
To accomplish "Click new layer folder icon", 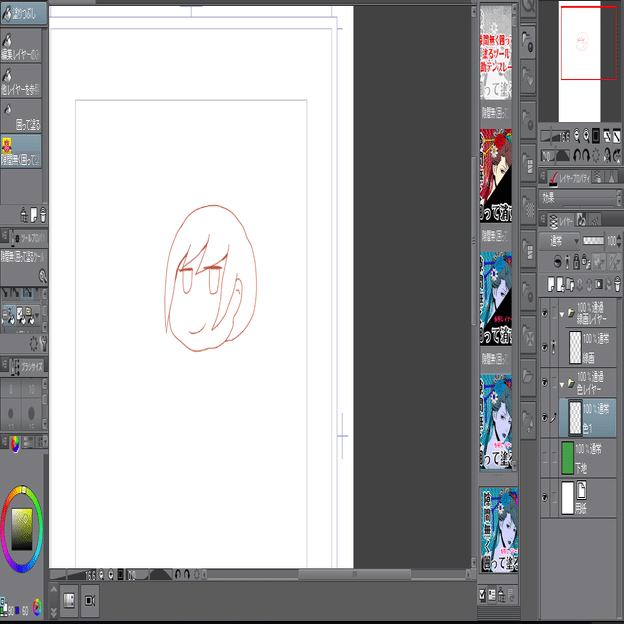I will [x=570, y=284].
